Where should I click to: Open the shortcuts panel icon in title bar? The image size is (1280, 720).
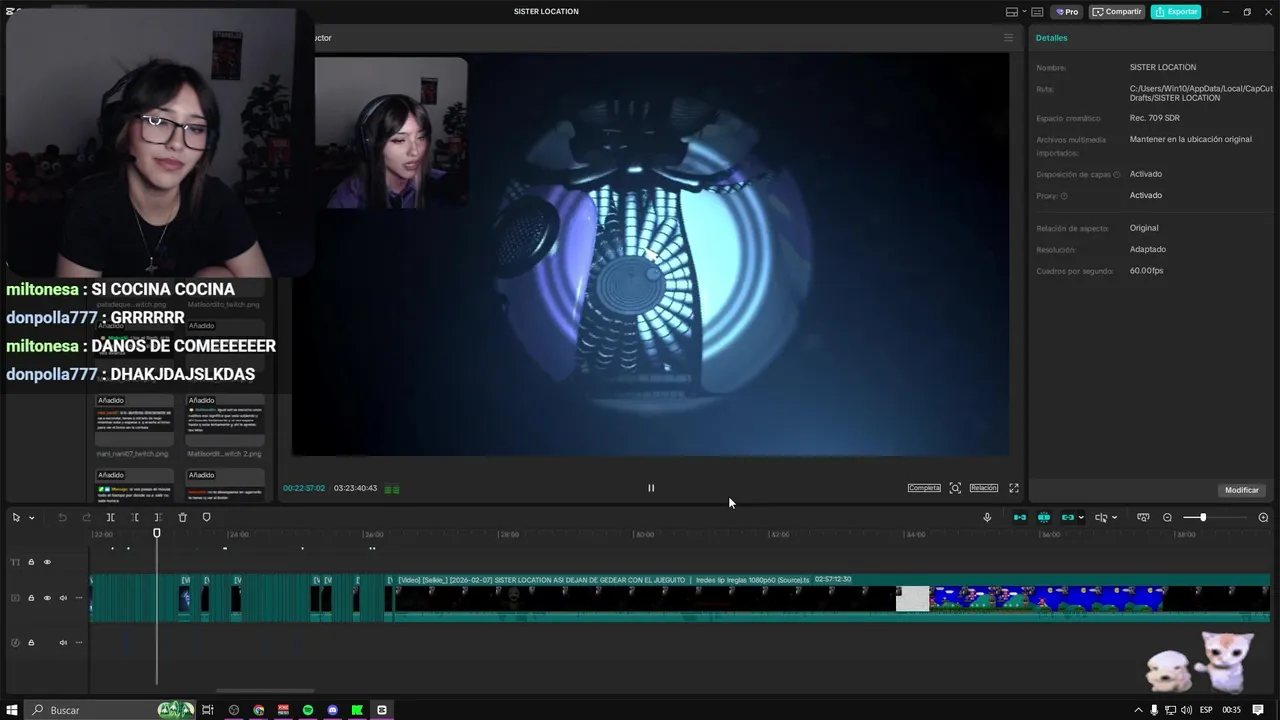coord(1037,12)
